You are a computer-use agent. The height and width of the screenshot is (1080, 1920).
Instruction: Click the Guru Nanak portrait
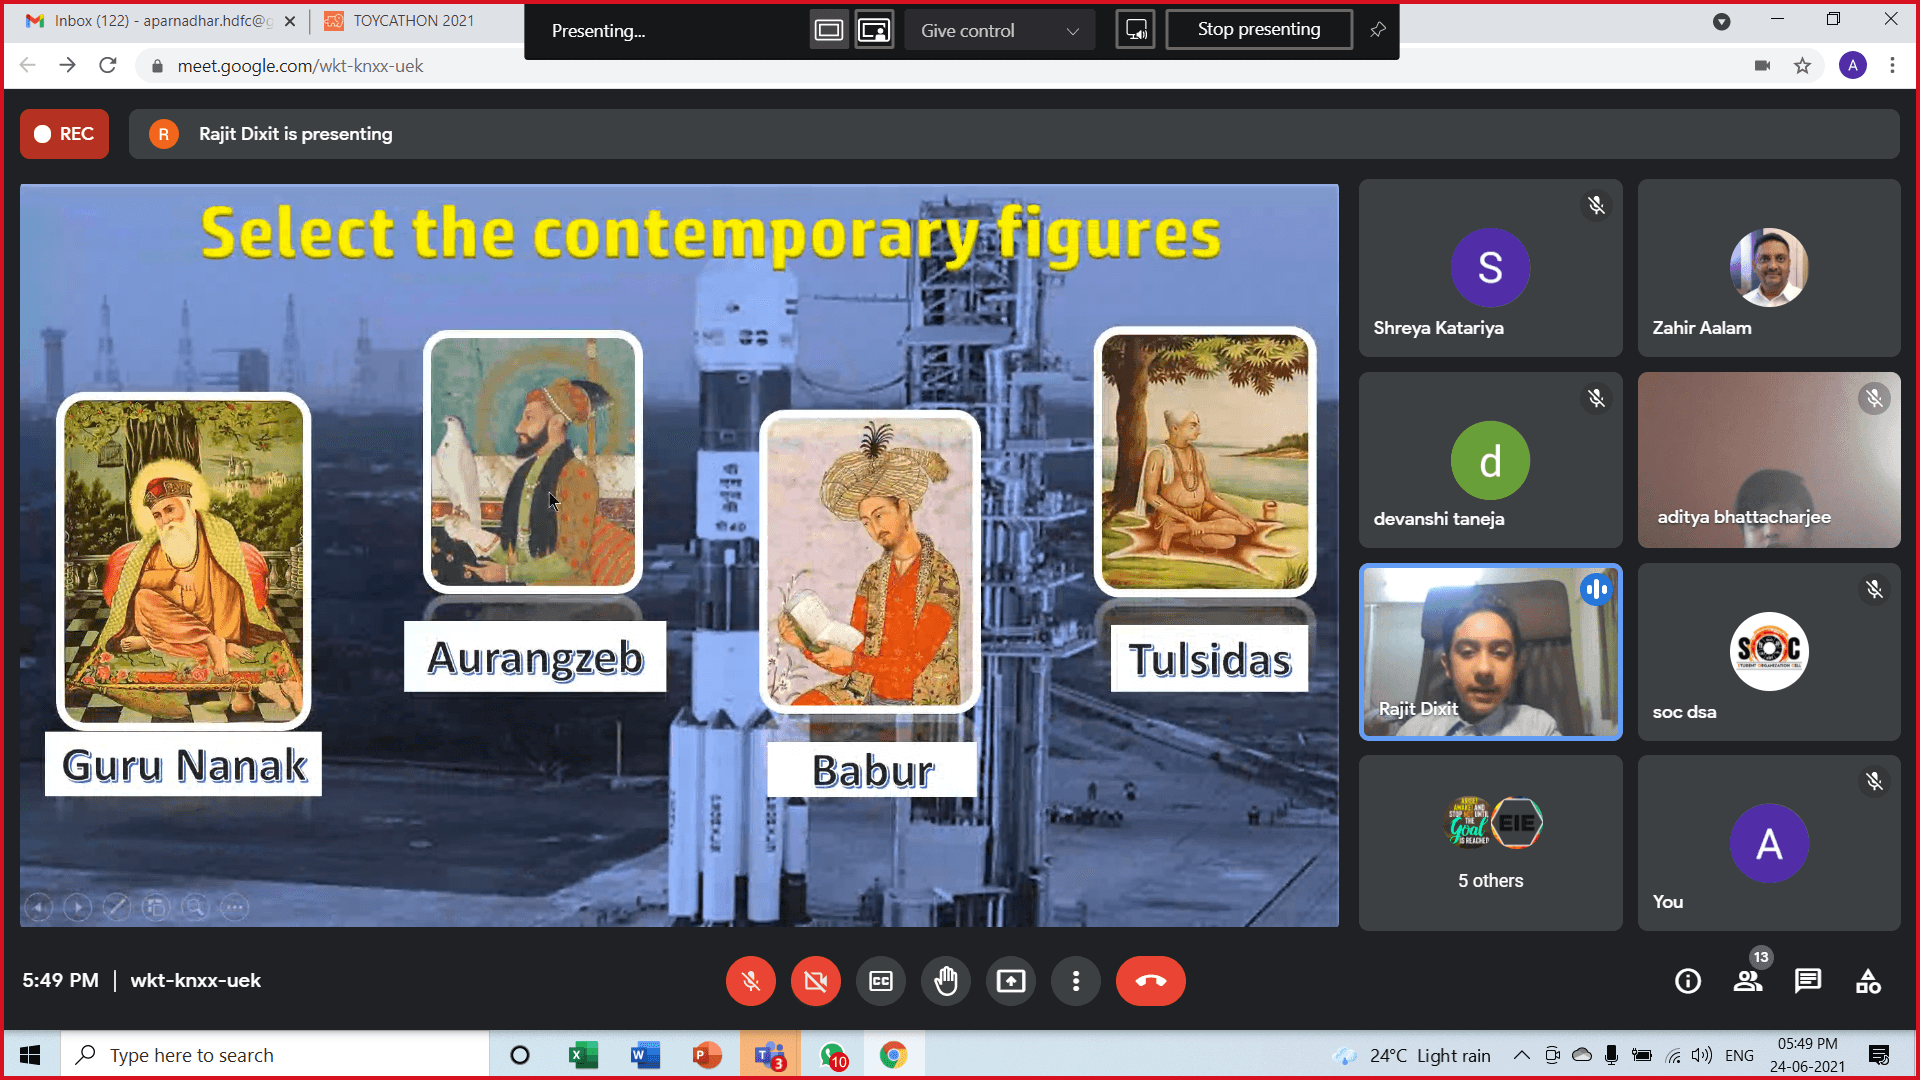point(183,561)
